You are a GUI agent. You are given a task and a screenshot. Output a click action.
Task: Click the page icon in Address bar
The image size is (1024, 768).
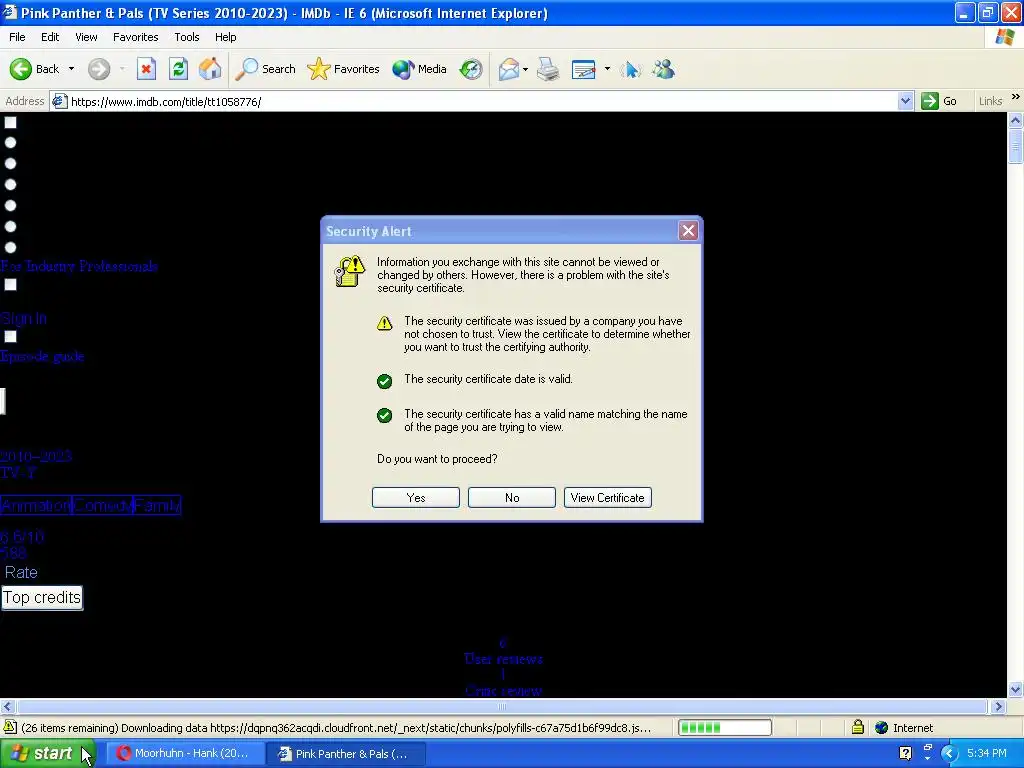(x=59, y=101)
